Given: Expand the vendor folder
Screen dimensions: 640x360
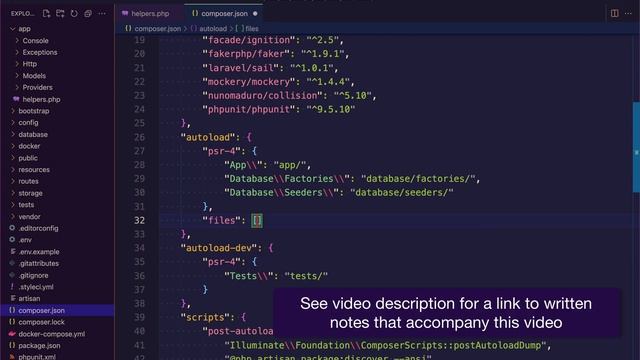Looking at the screenshot, I should 13,217.
